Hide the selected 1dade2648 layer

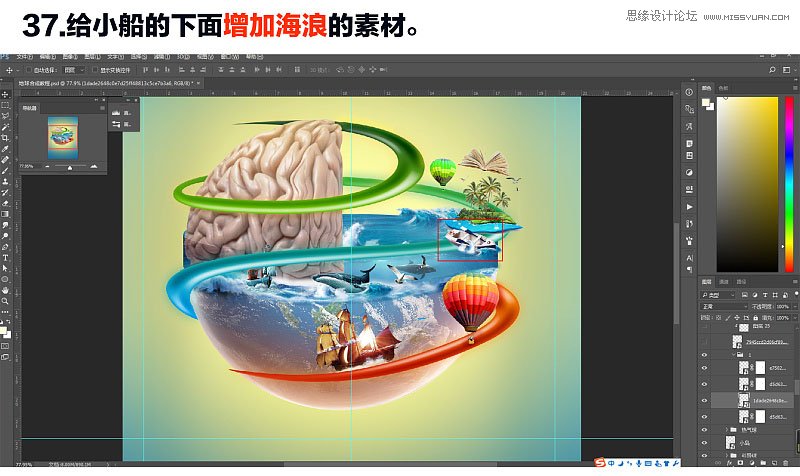pyautogui.click(x=705, y=400)
